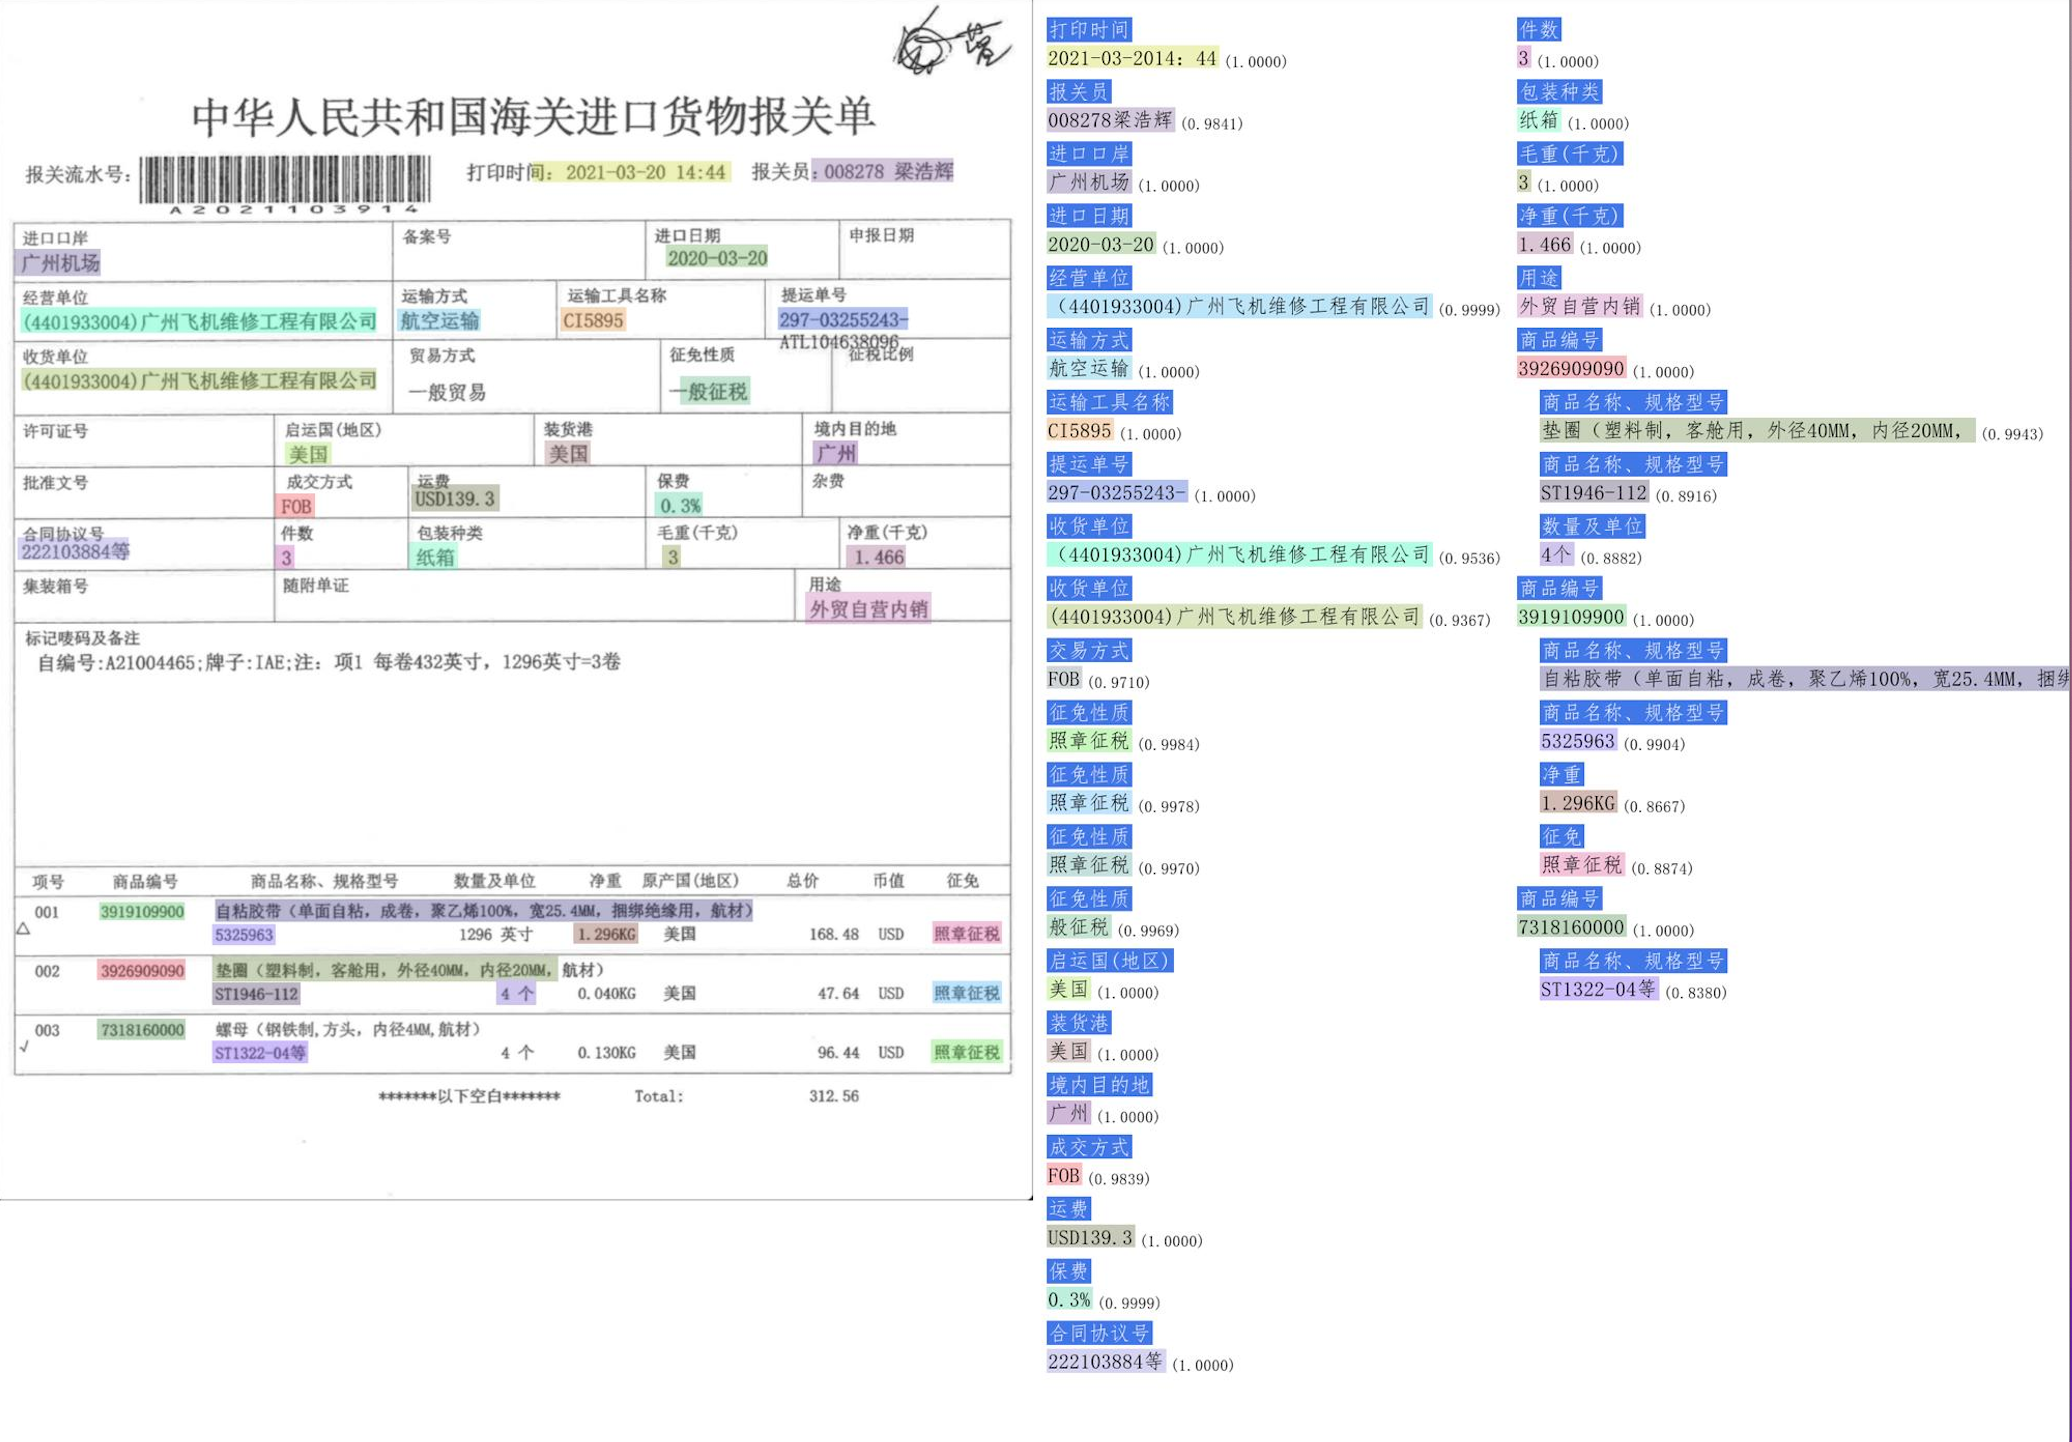Viewport: 2072px width, 1442px height.
Task: Click the blue 毛重(千克) label in results list
Action: (1569, 154)
